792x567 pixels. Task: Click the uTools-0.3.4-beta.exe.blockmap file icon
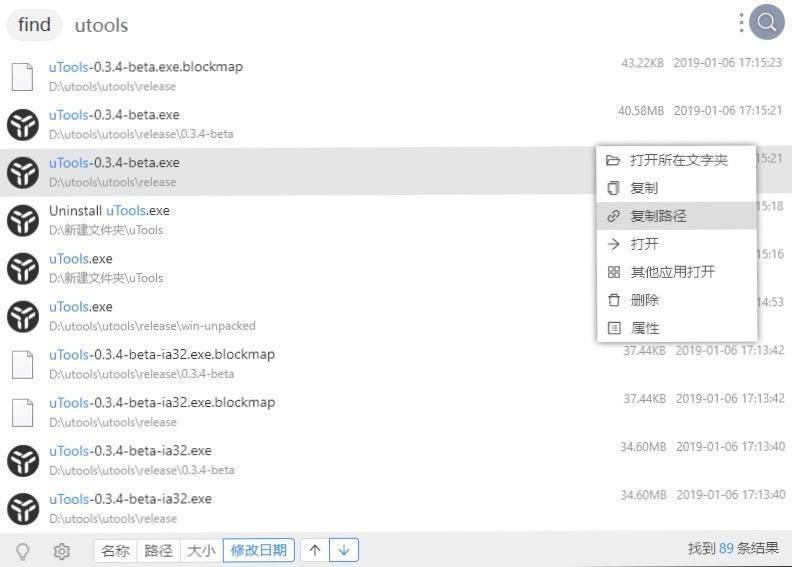22,76
